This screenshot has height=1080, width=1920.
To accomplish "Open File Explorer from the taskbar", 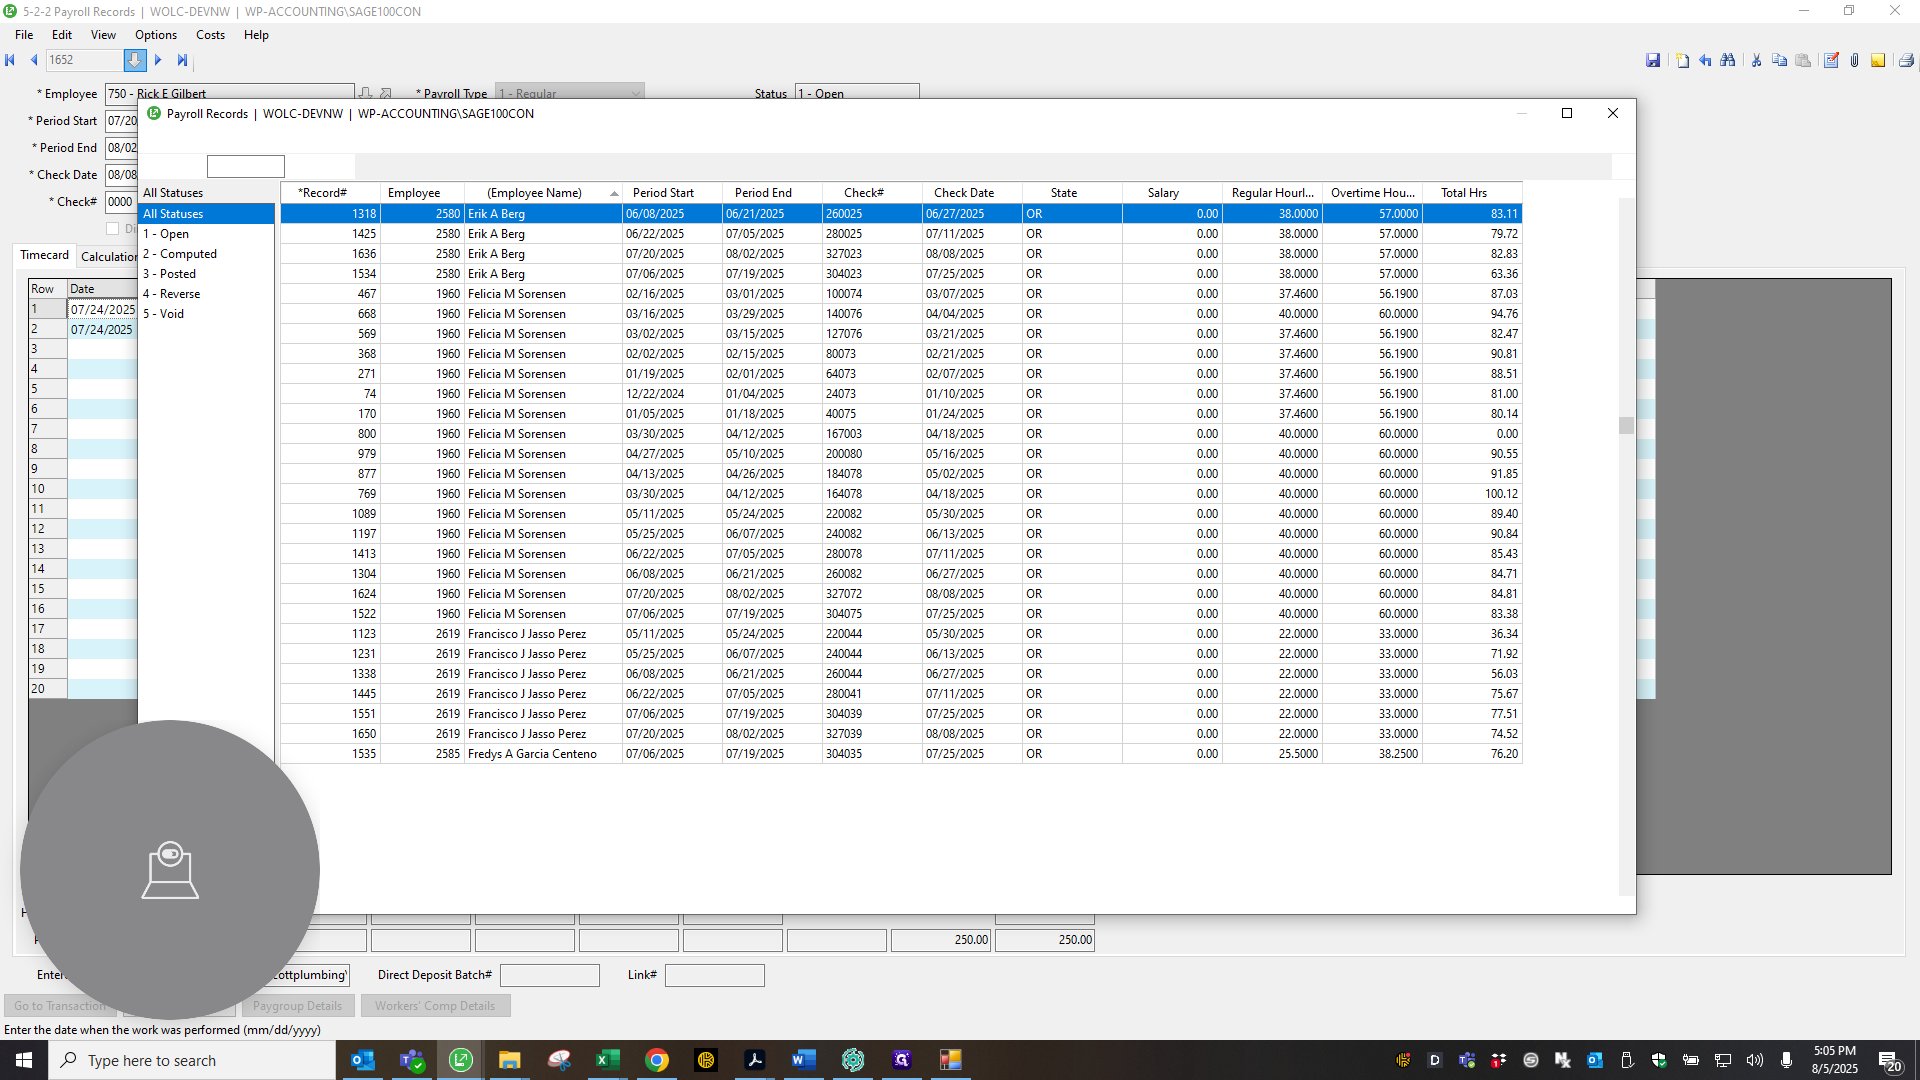I will tap(509, 1060).
